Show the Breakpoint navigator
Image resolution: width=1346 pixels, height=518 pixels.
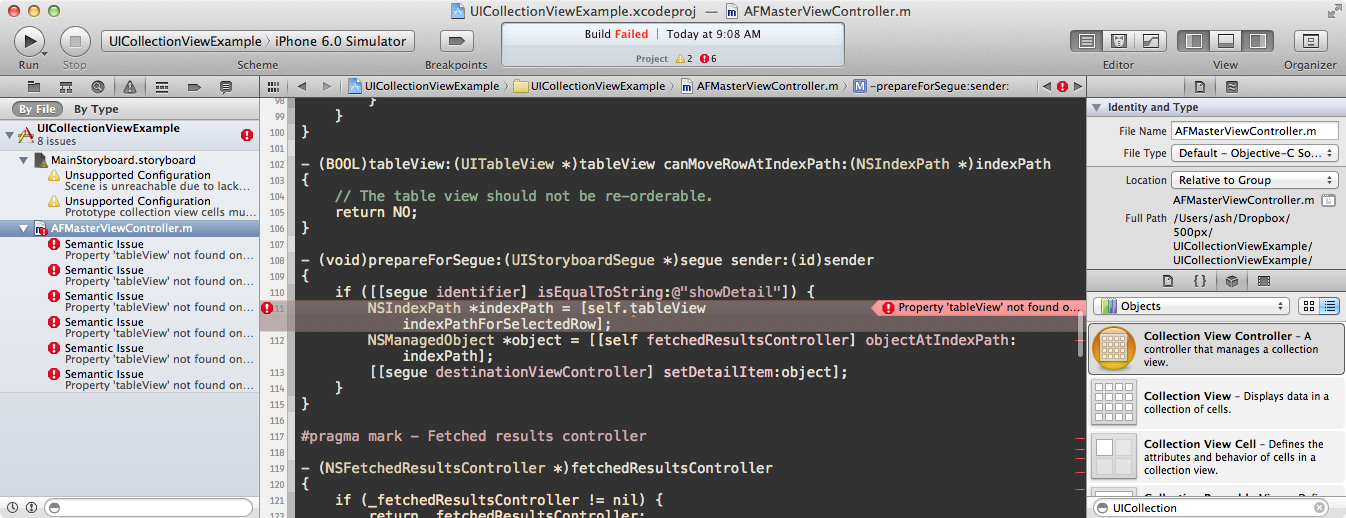pos(194,87)
